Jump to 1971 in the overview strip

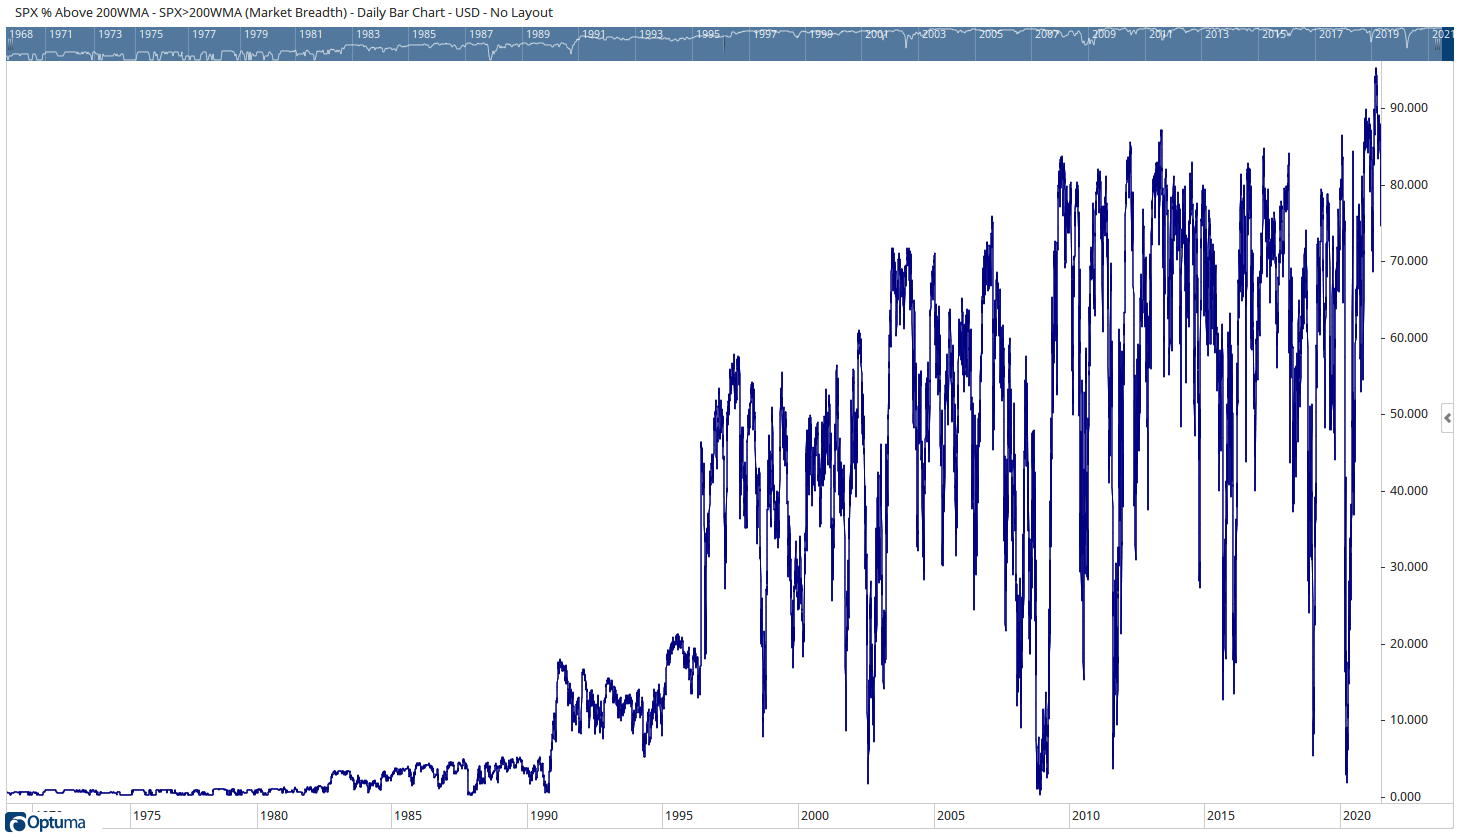coord(61,34)
